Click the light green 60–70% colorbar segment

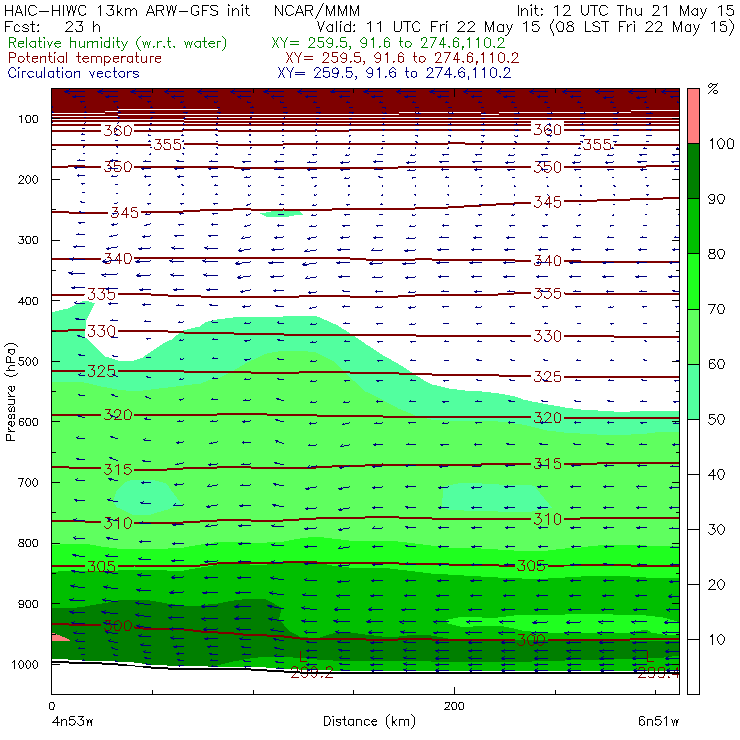pyautogui.click(x=693, y=336)
